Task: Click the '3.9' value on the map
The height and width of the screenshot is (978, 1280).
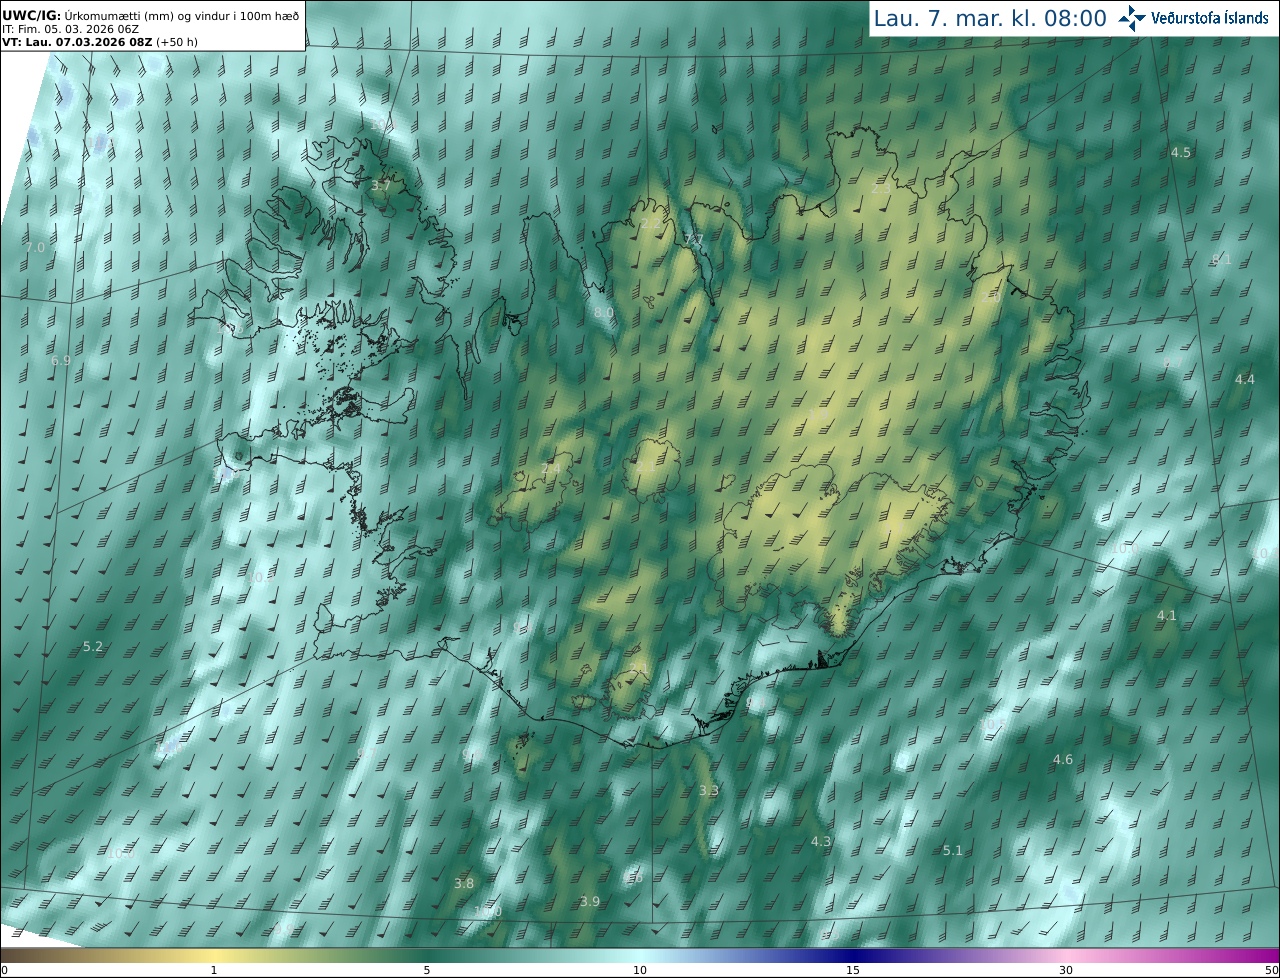Action: pyautogui.click(x=590, y=901)
